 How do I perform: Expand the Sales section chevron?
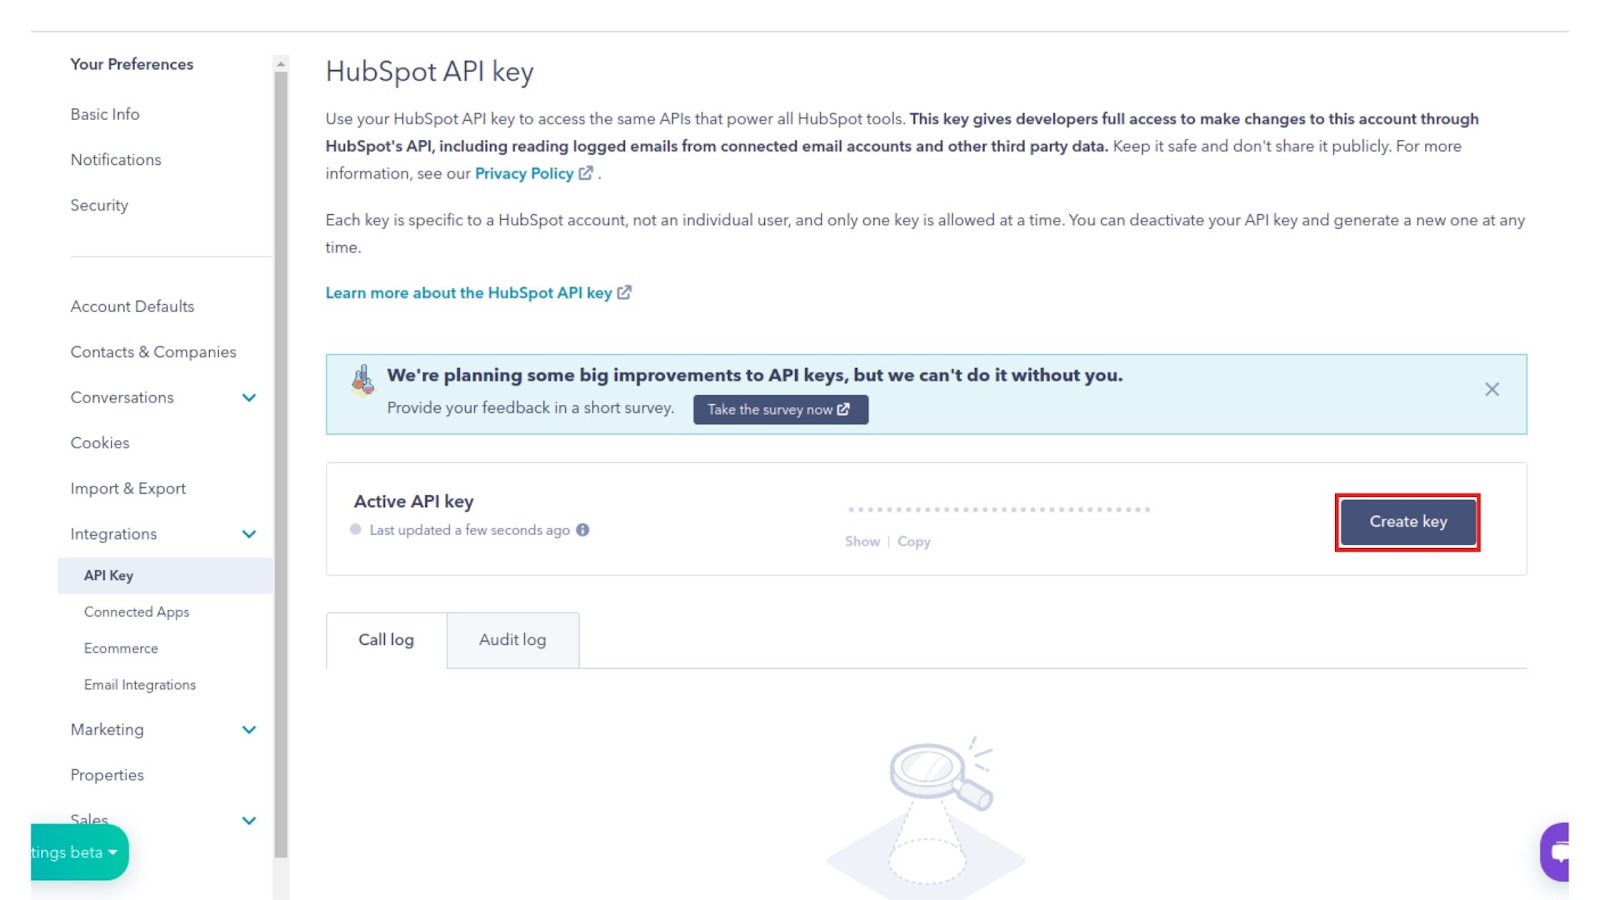tap(249, 821)
